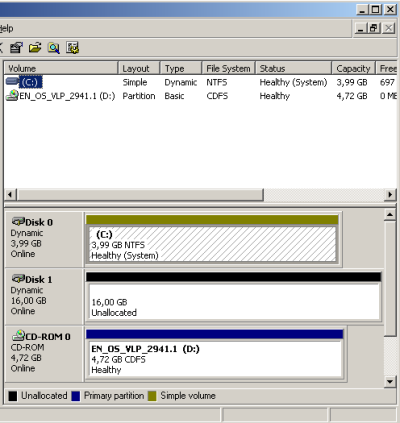Select the 16,00 GB Unallocated region

click(233, 301)
